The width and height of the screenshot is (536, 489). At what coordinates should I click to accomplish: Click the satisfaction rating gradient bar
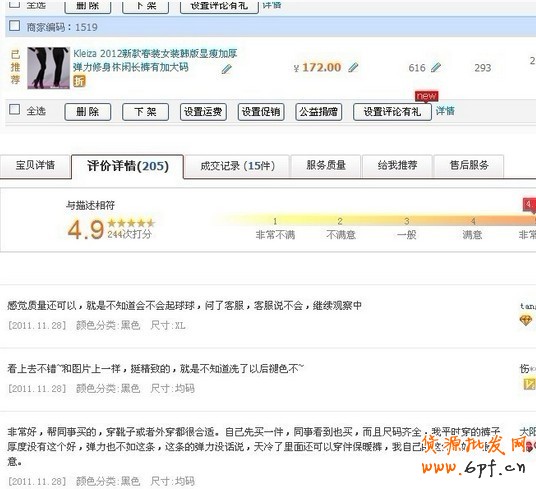tap(374, 219)
